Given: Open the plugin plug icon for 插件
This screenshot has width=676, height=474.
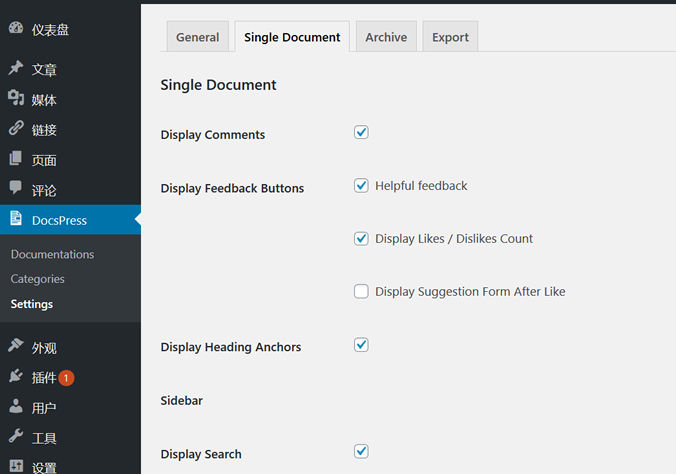Looking at the screenshot, I should tap(16, 376).
